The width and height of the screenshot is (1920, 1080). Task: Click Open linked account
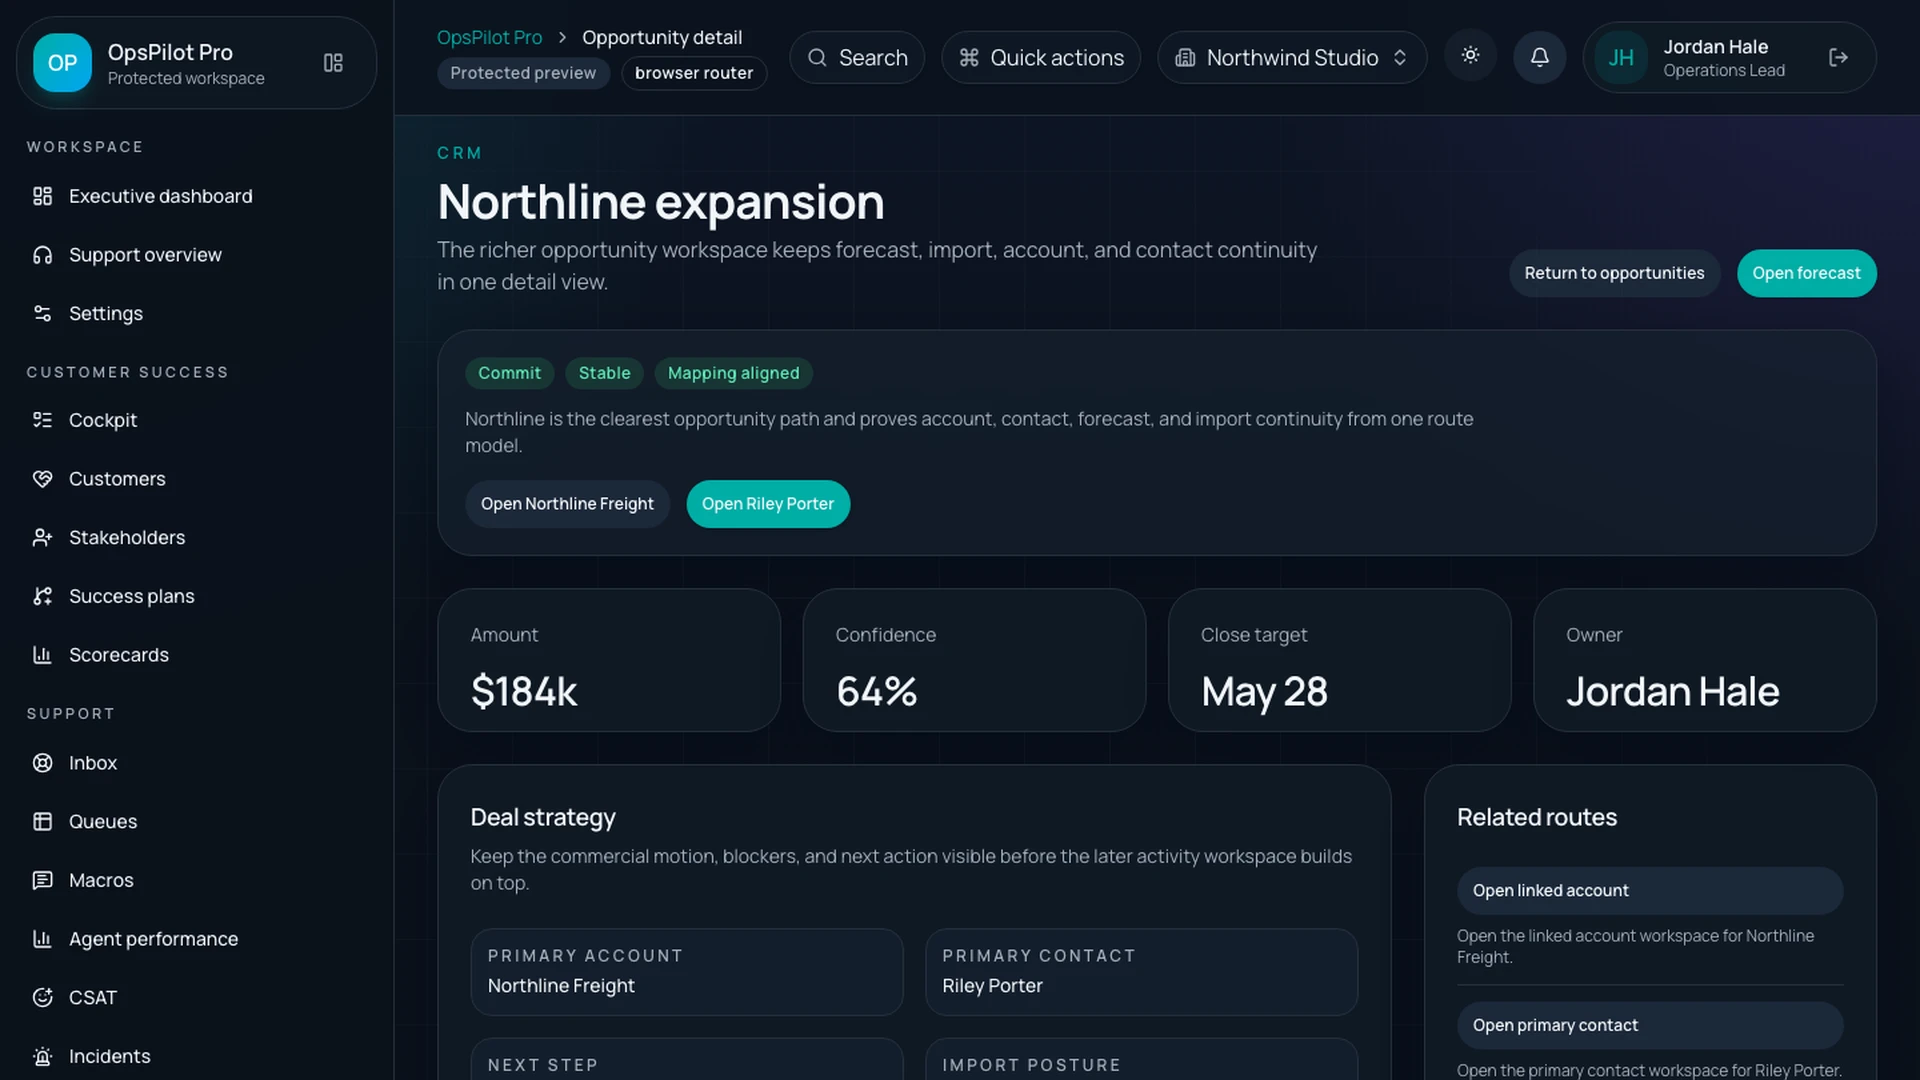(x=1650, y=891)
